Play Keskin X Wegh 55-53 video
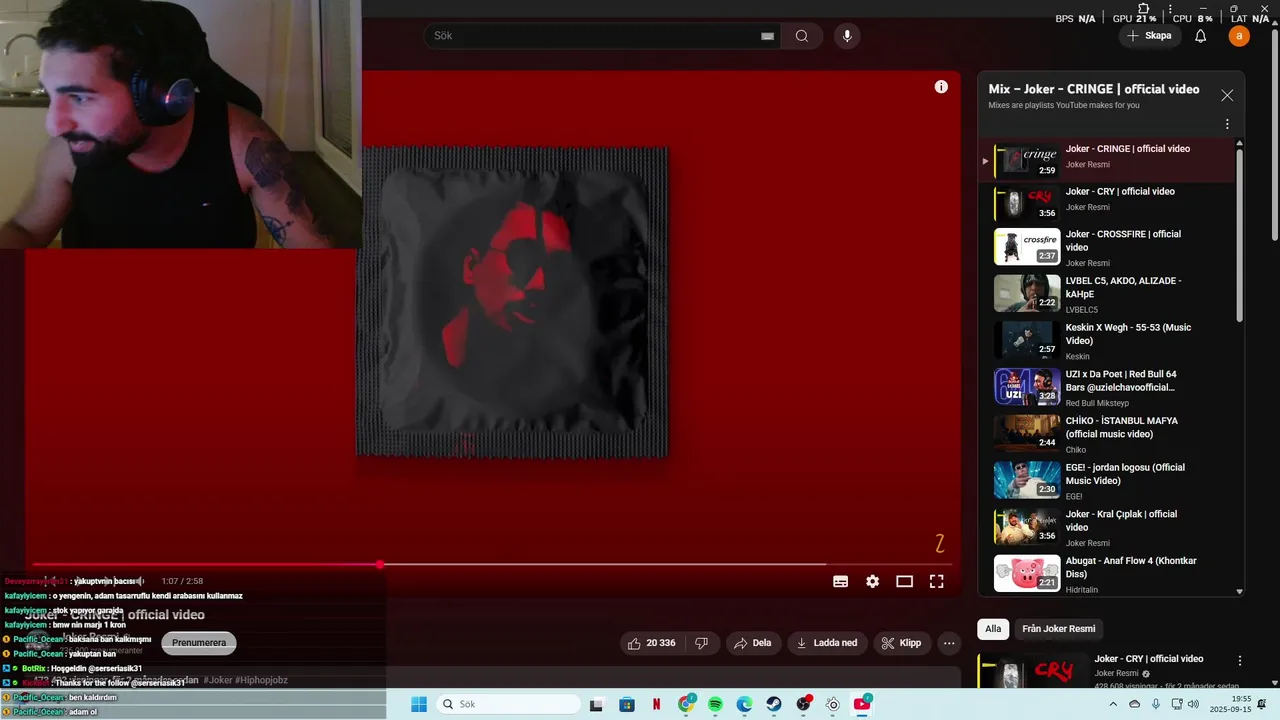This screenshot has height=720, width=1280. tap(1108, 341)
